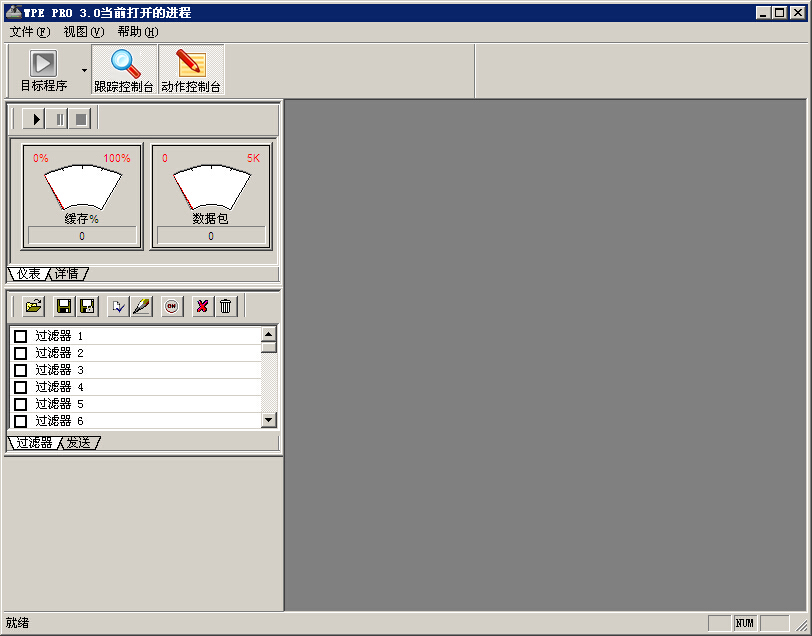Screen dimensions: 812x636
Task: Click the filter list scrollbar thumb
Action: (268, 347)
